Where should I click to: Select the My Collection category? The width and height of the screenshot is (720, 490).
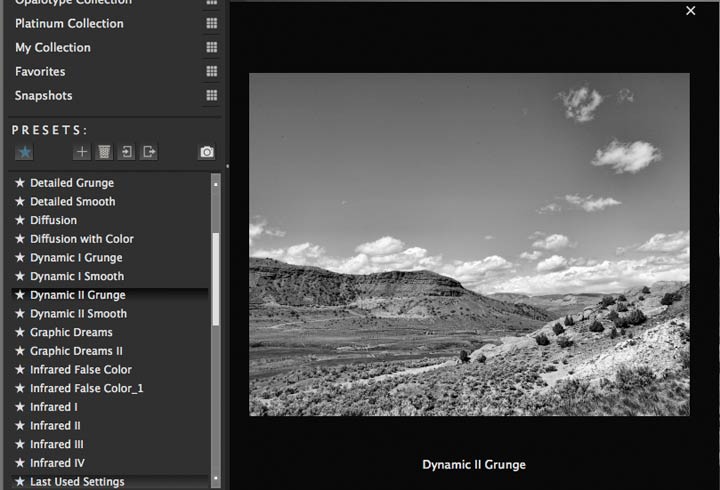click(x=53, y=47)
